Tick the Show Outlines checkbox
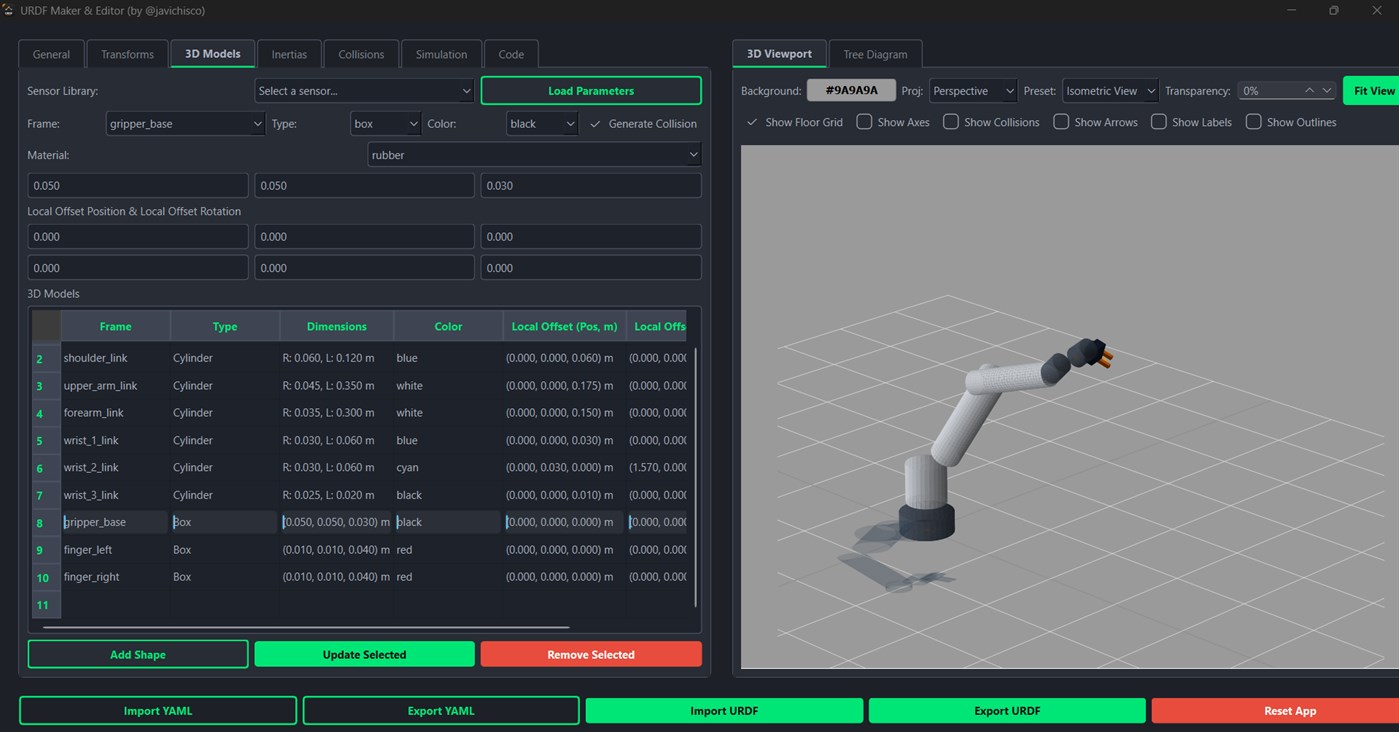The image size is (1399, 732). pyautogui.click(x=1253, y=122)
